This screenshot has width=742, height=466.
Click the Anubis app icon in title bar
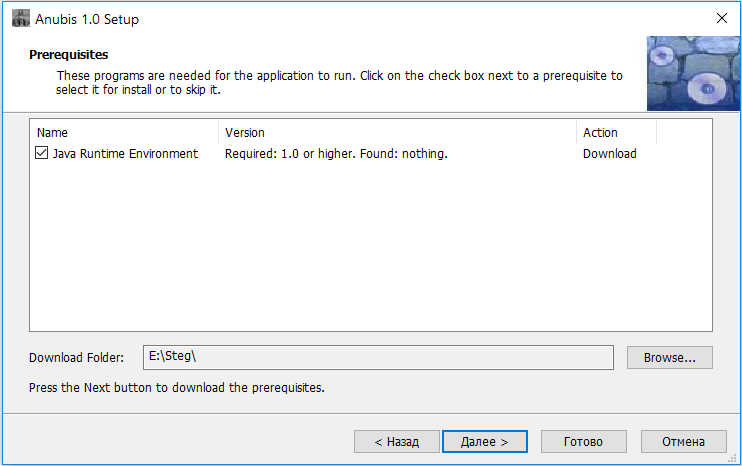[x=20, y=17]
